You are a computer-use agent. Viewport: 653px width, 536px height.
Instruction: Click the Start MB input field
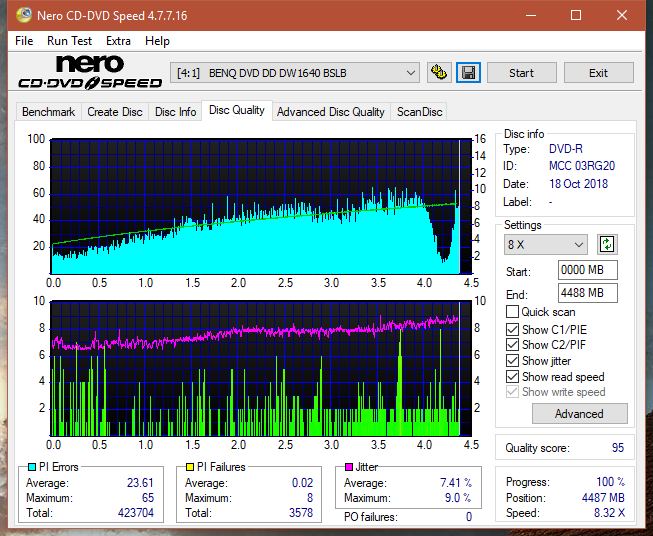click(x=587, y=270)
